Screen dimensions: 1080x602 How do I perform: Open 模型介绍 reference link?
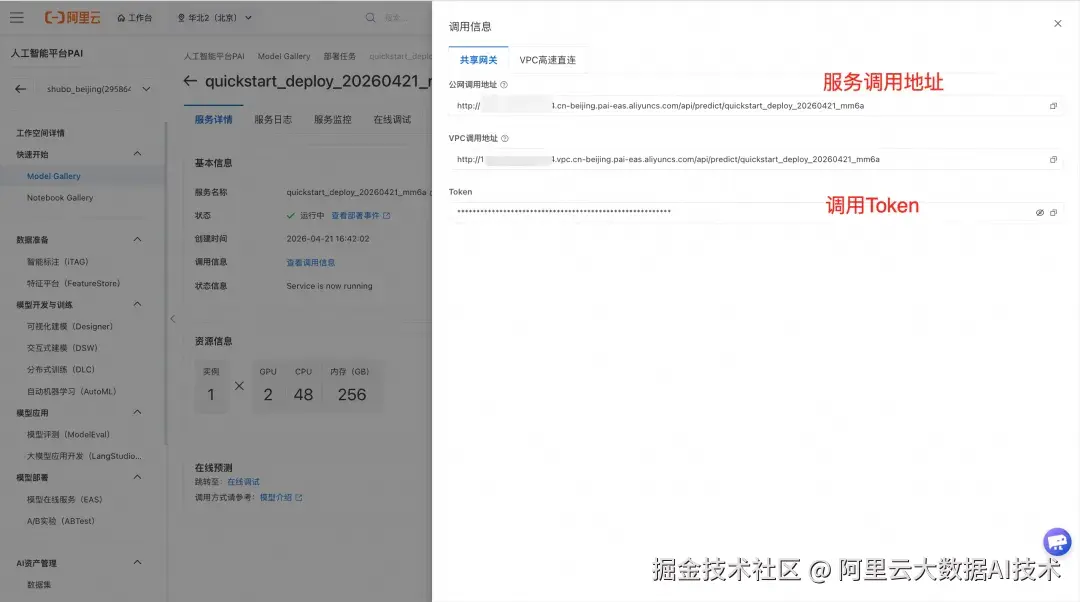(x=276, y=497)
